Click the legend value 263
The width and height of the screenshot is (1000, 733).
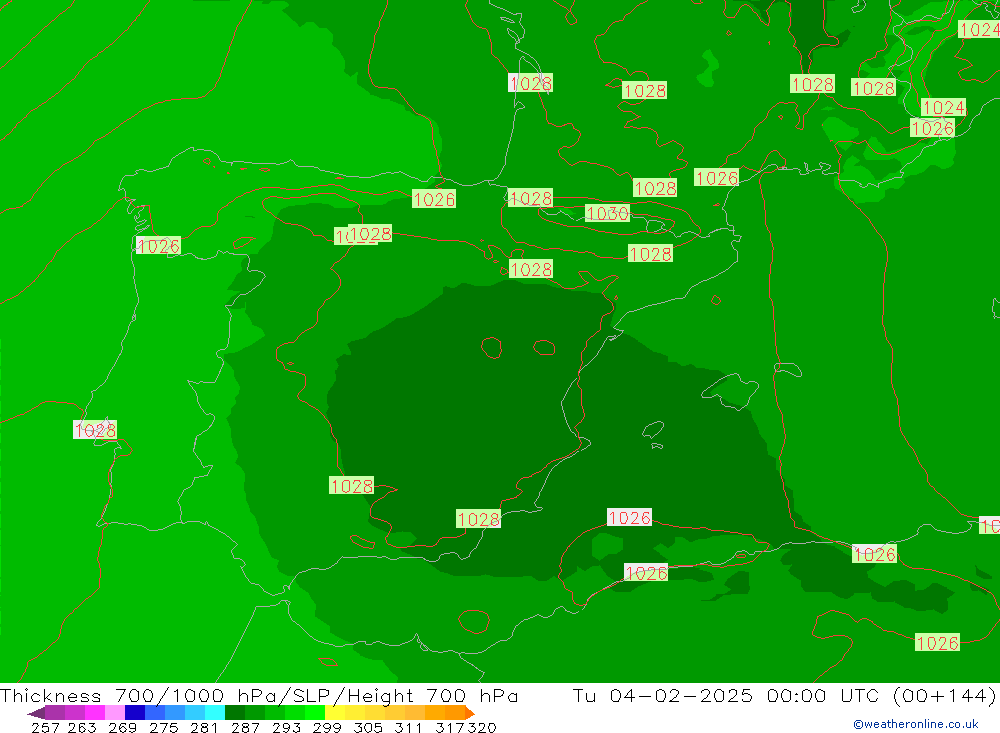tap(82, 727)
